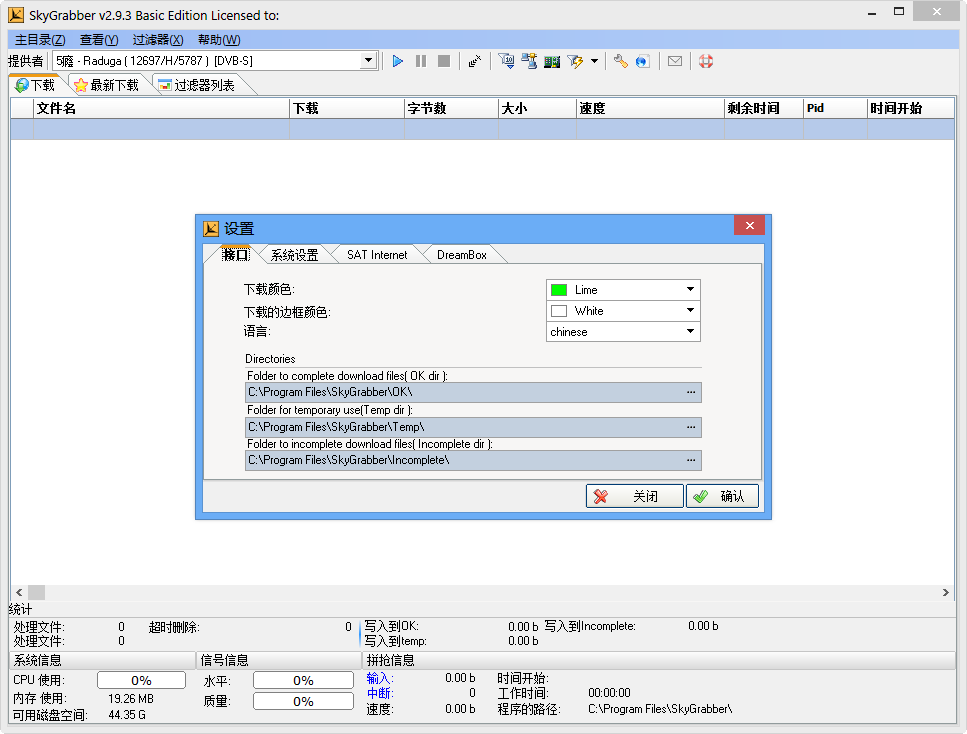Screen dimensions: 967x734
Task: Click the 关闭 button in settings
Action: pos(635,496)
